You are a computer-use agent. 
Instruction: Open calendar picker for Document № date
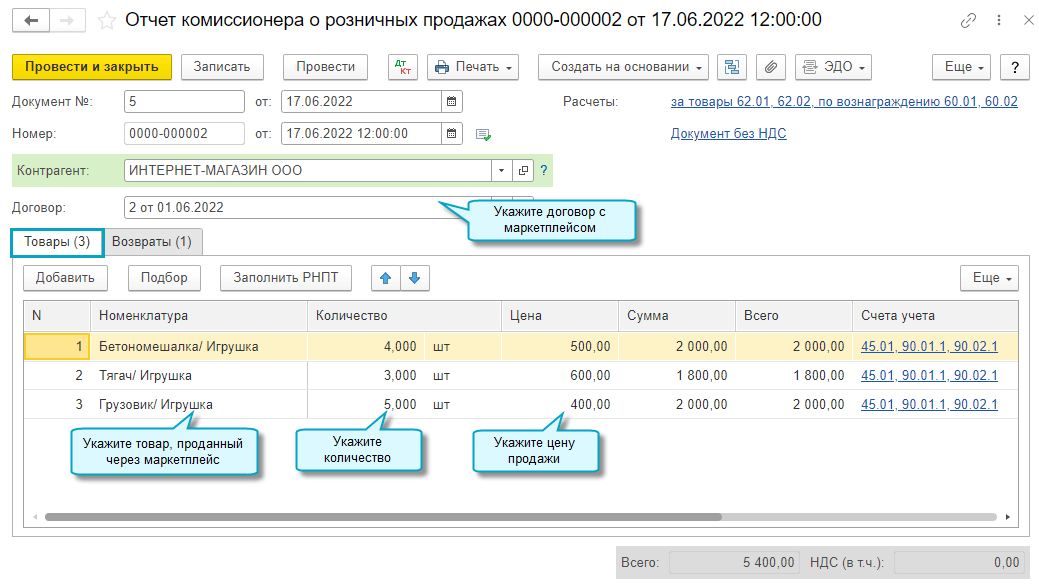pyautogui.click(x=452, y=102)
